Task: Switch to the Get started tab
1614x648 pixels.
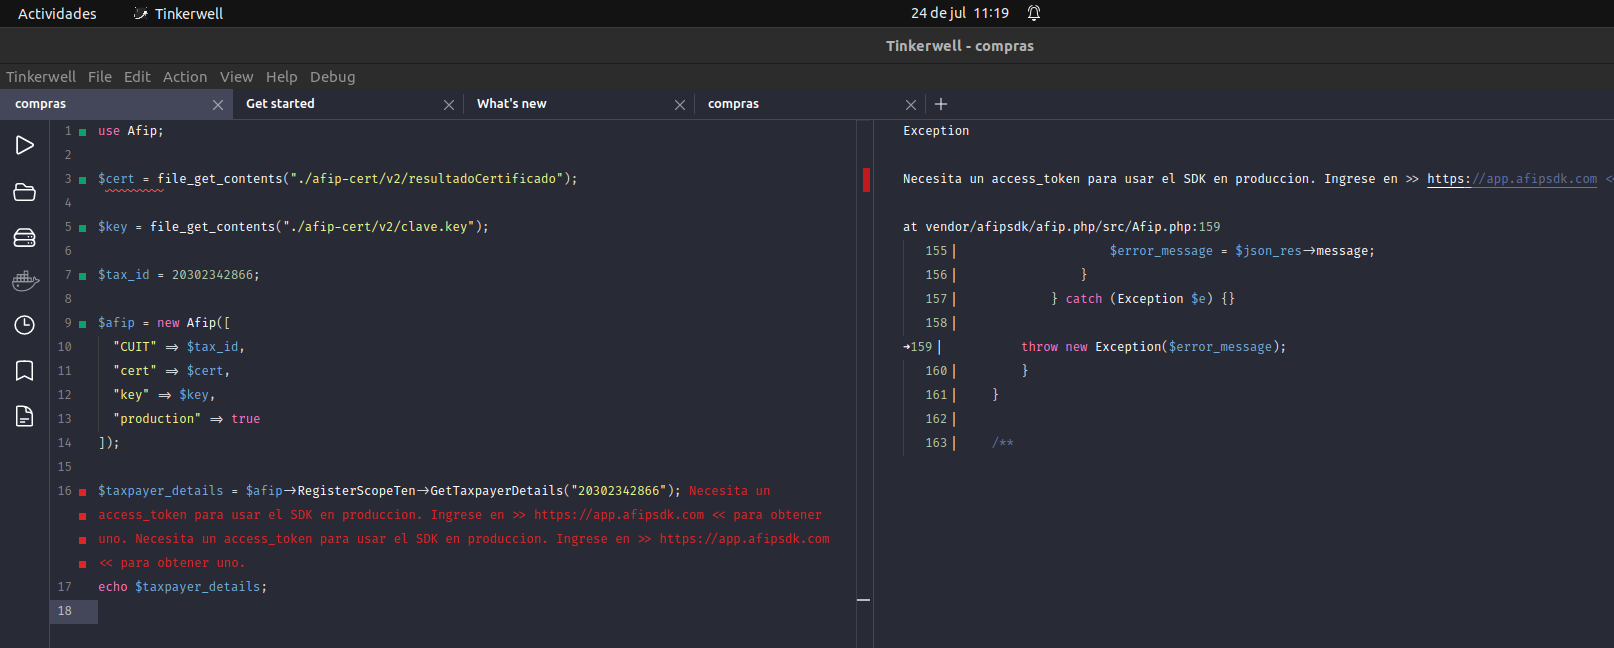Action: (x=280, y=104)
